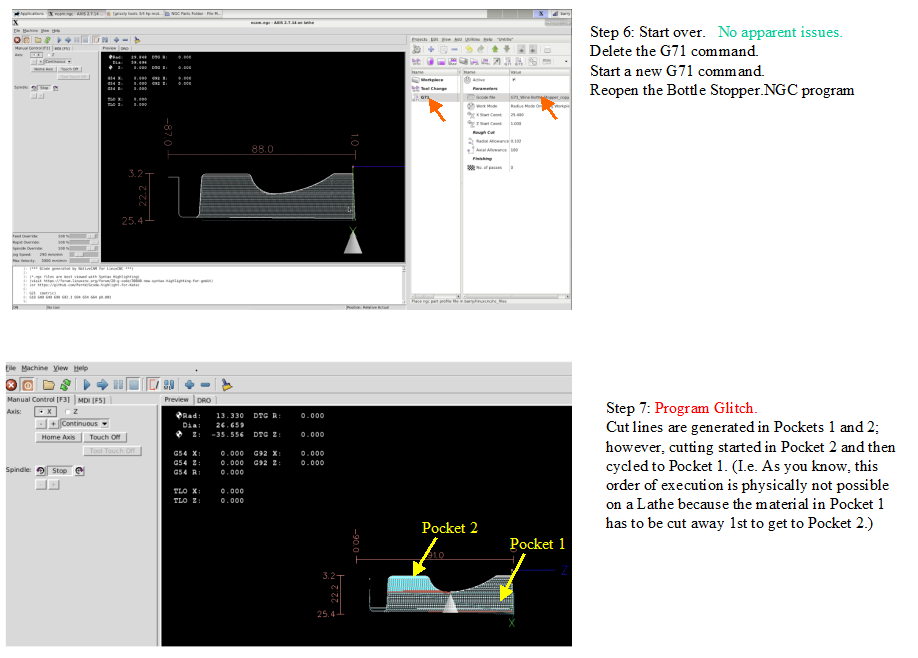
Task: Click the spindle Stop button in lower window
Action: click(x=60, y=470)
